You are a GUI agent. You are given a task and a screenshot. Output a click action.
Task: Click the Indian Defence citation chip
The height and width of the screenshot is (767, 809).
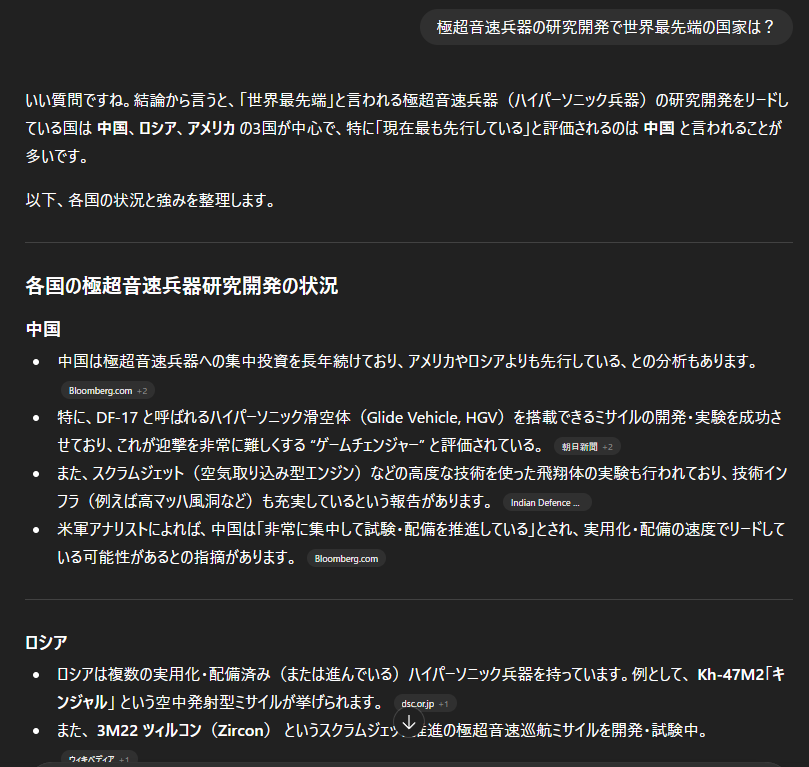546,502
